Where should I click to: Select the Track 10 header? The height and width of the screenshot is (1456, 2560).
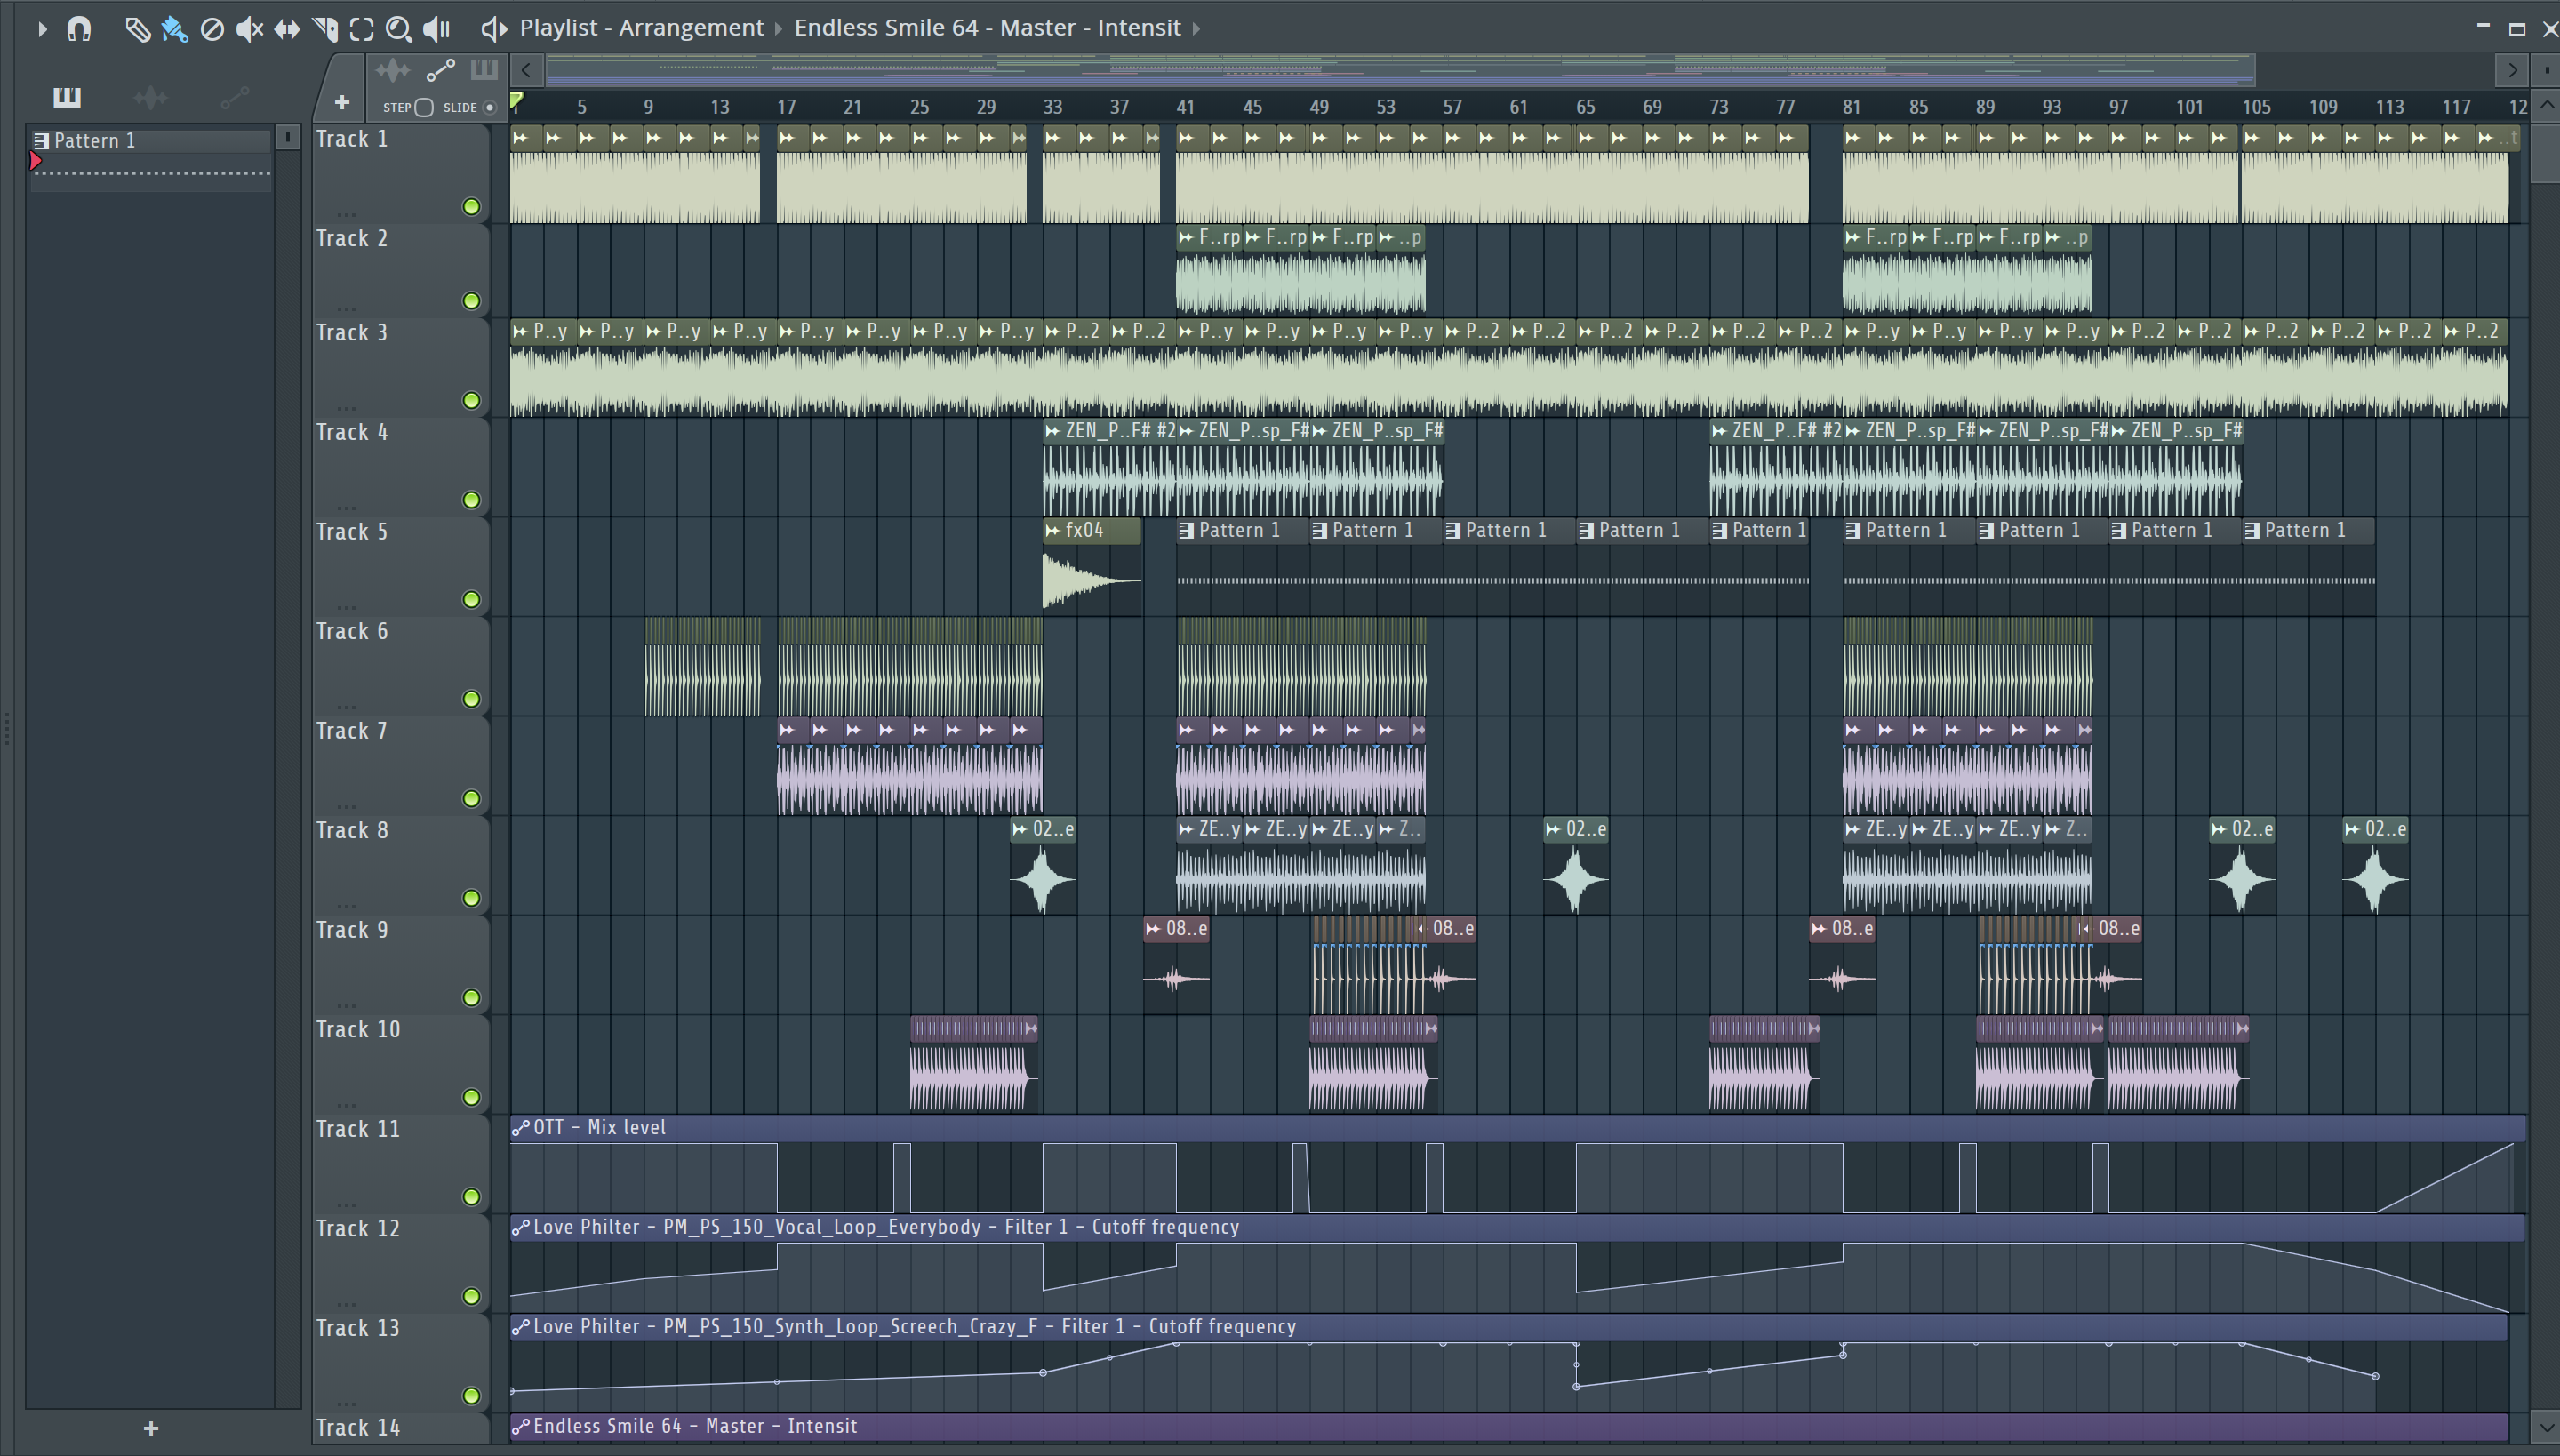point(400,1064)
